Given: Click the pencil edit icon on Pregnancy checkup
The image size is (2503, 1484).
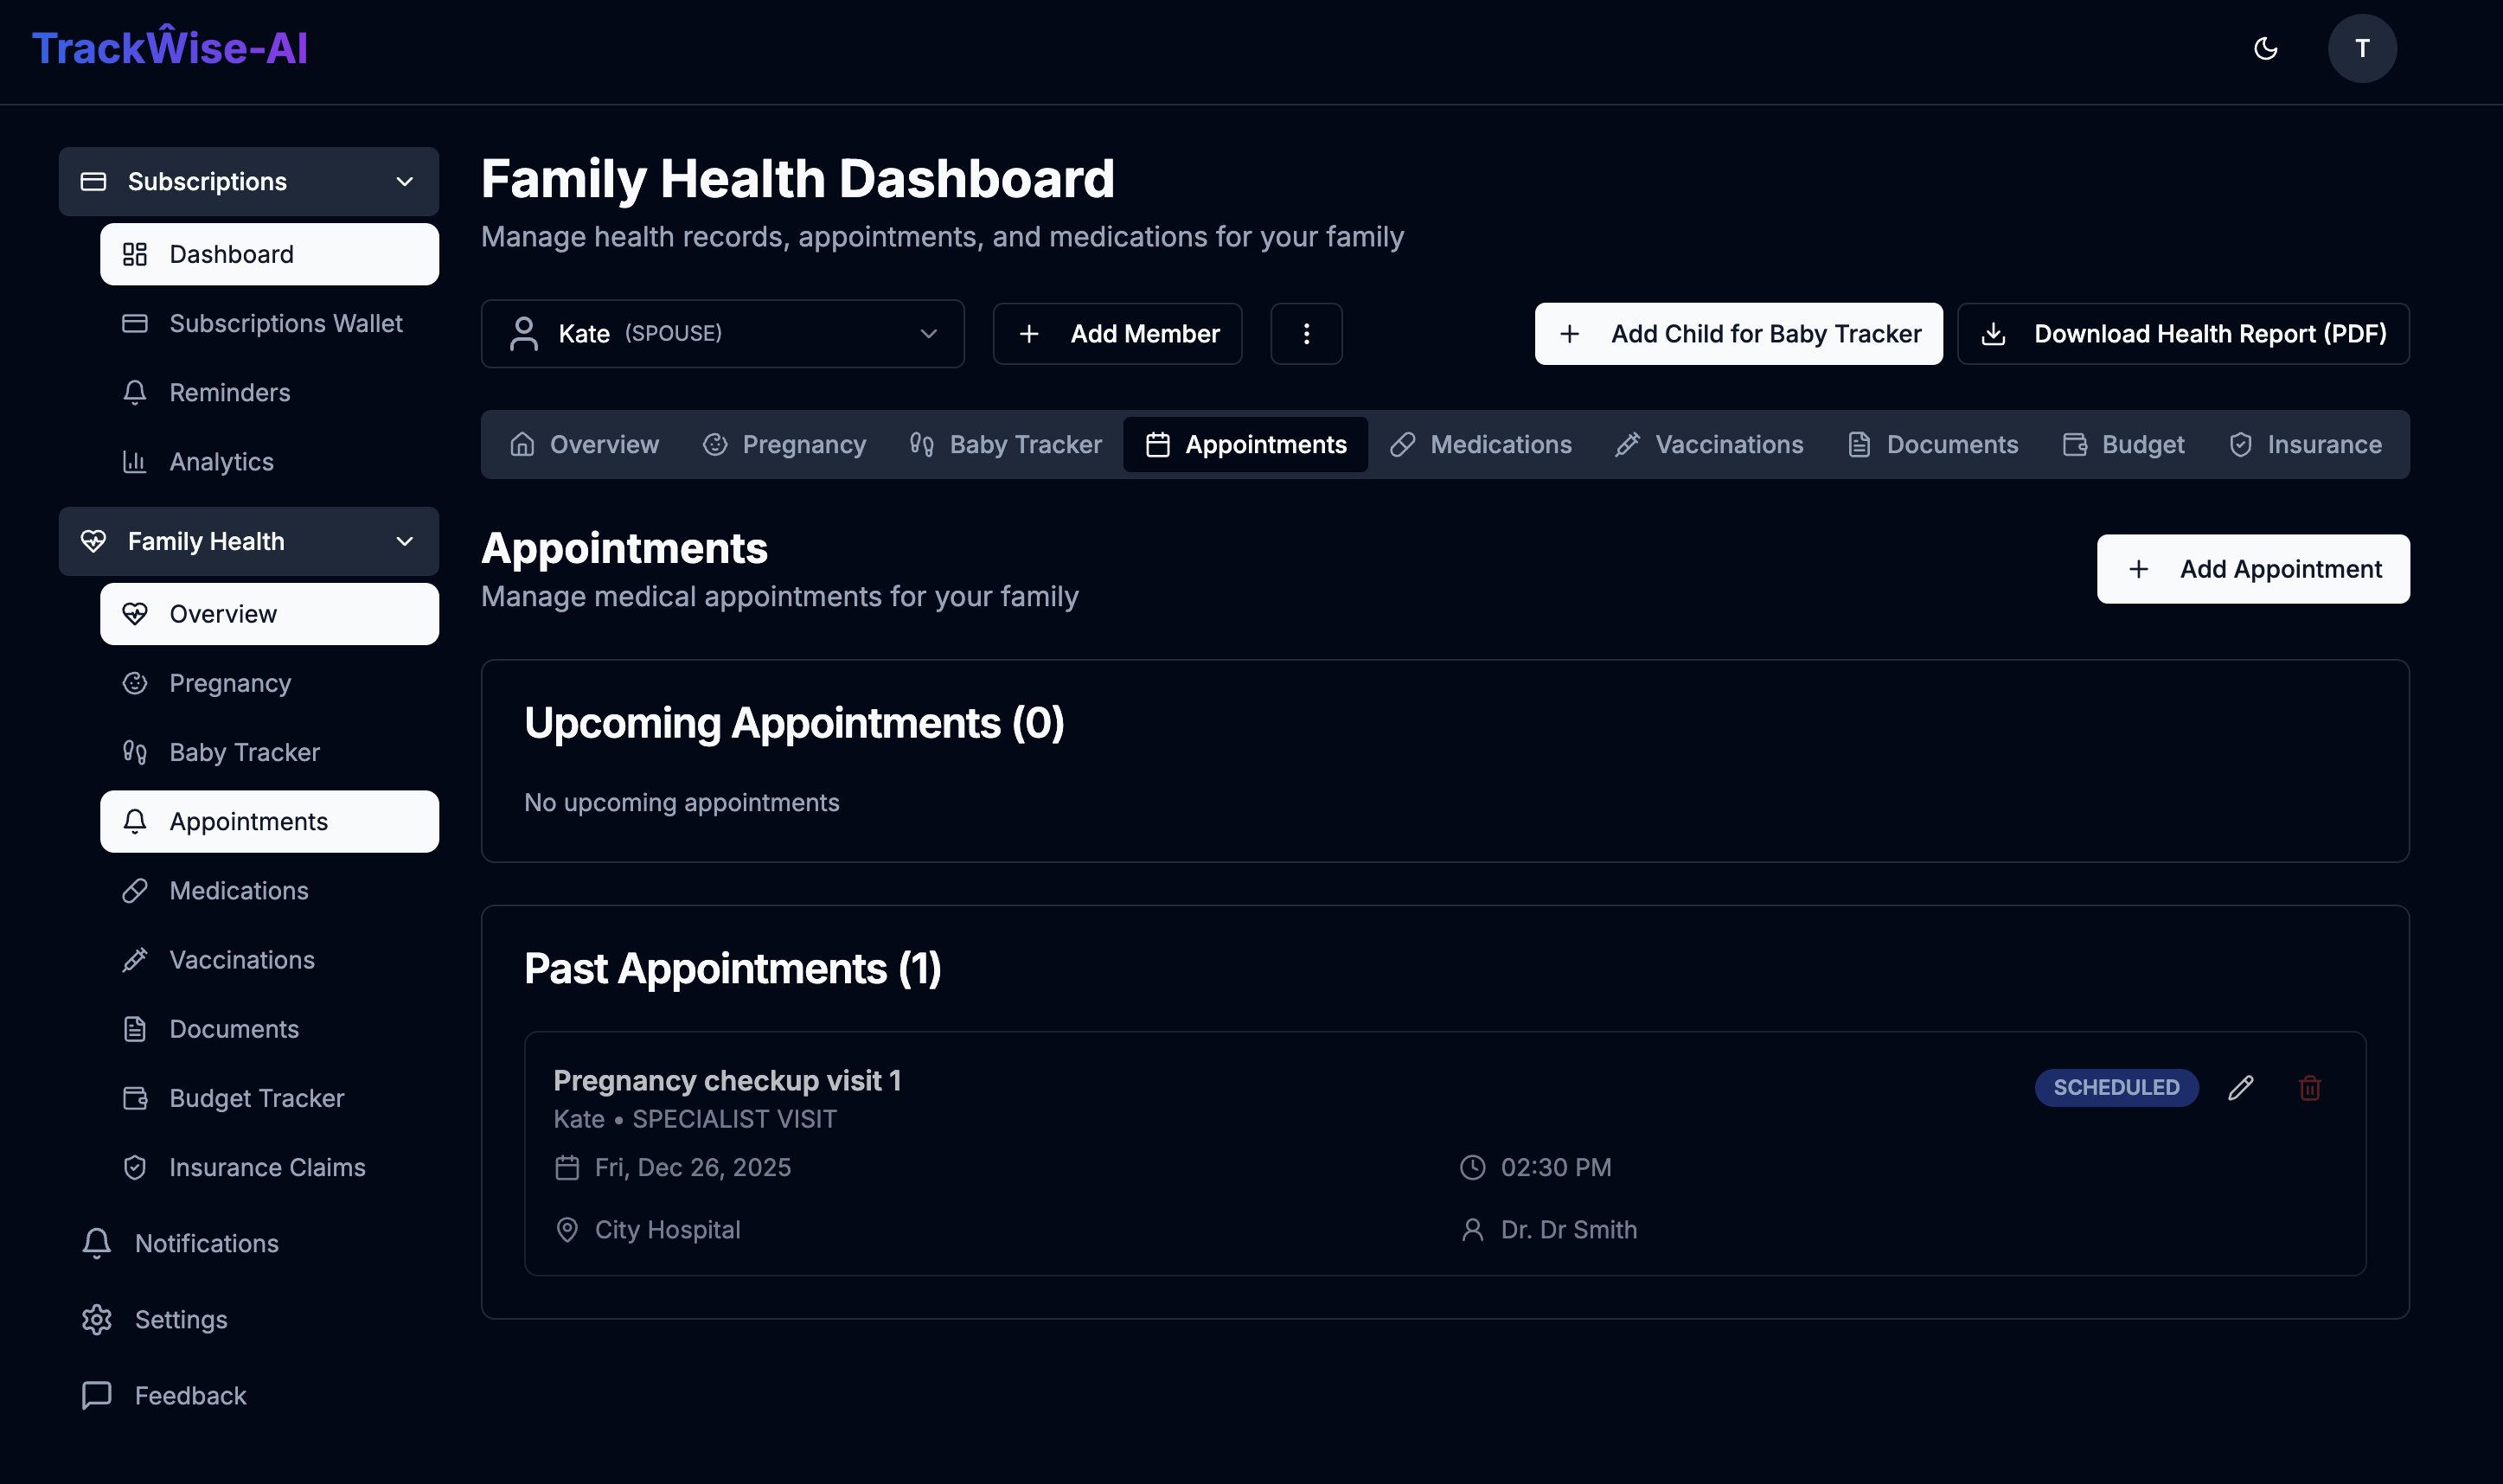Looking at the screenshot, I should point(2240,1087).
